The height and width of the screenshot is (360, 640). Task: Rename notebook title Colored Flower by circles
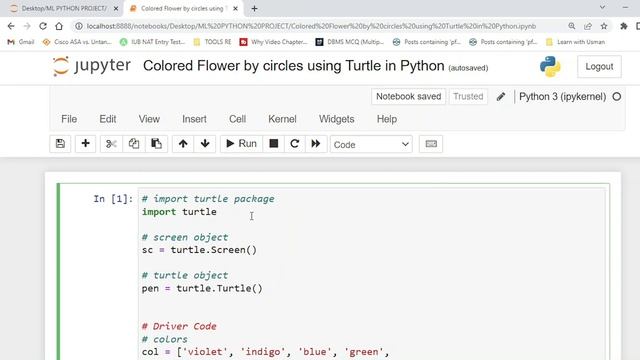pos(293,66)
